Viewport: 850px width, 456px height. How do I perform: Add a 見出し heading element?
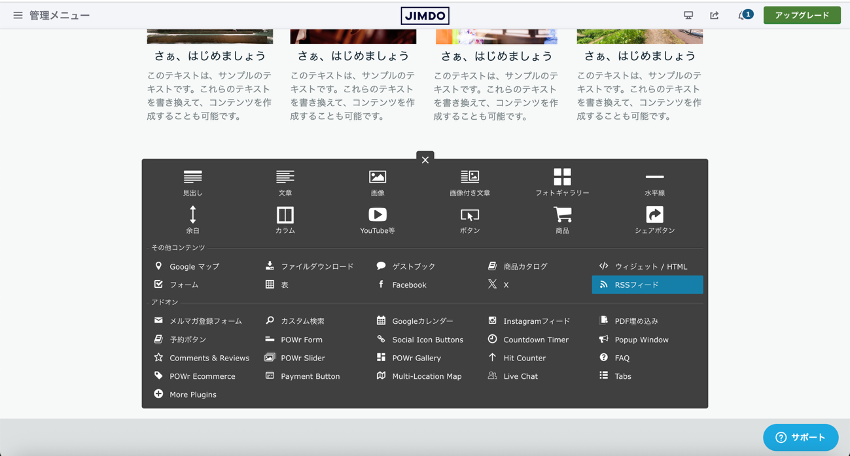coord(192,183)
